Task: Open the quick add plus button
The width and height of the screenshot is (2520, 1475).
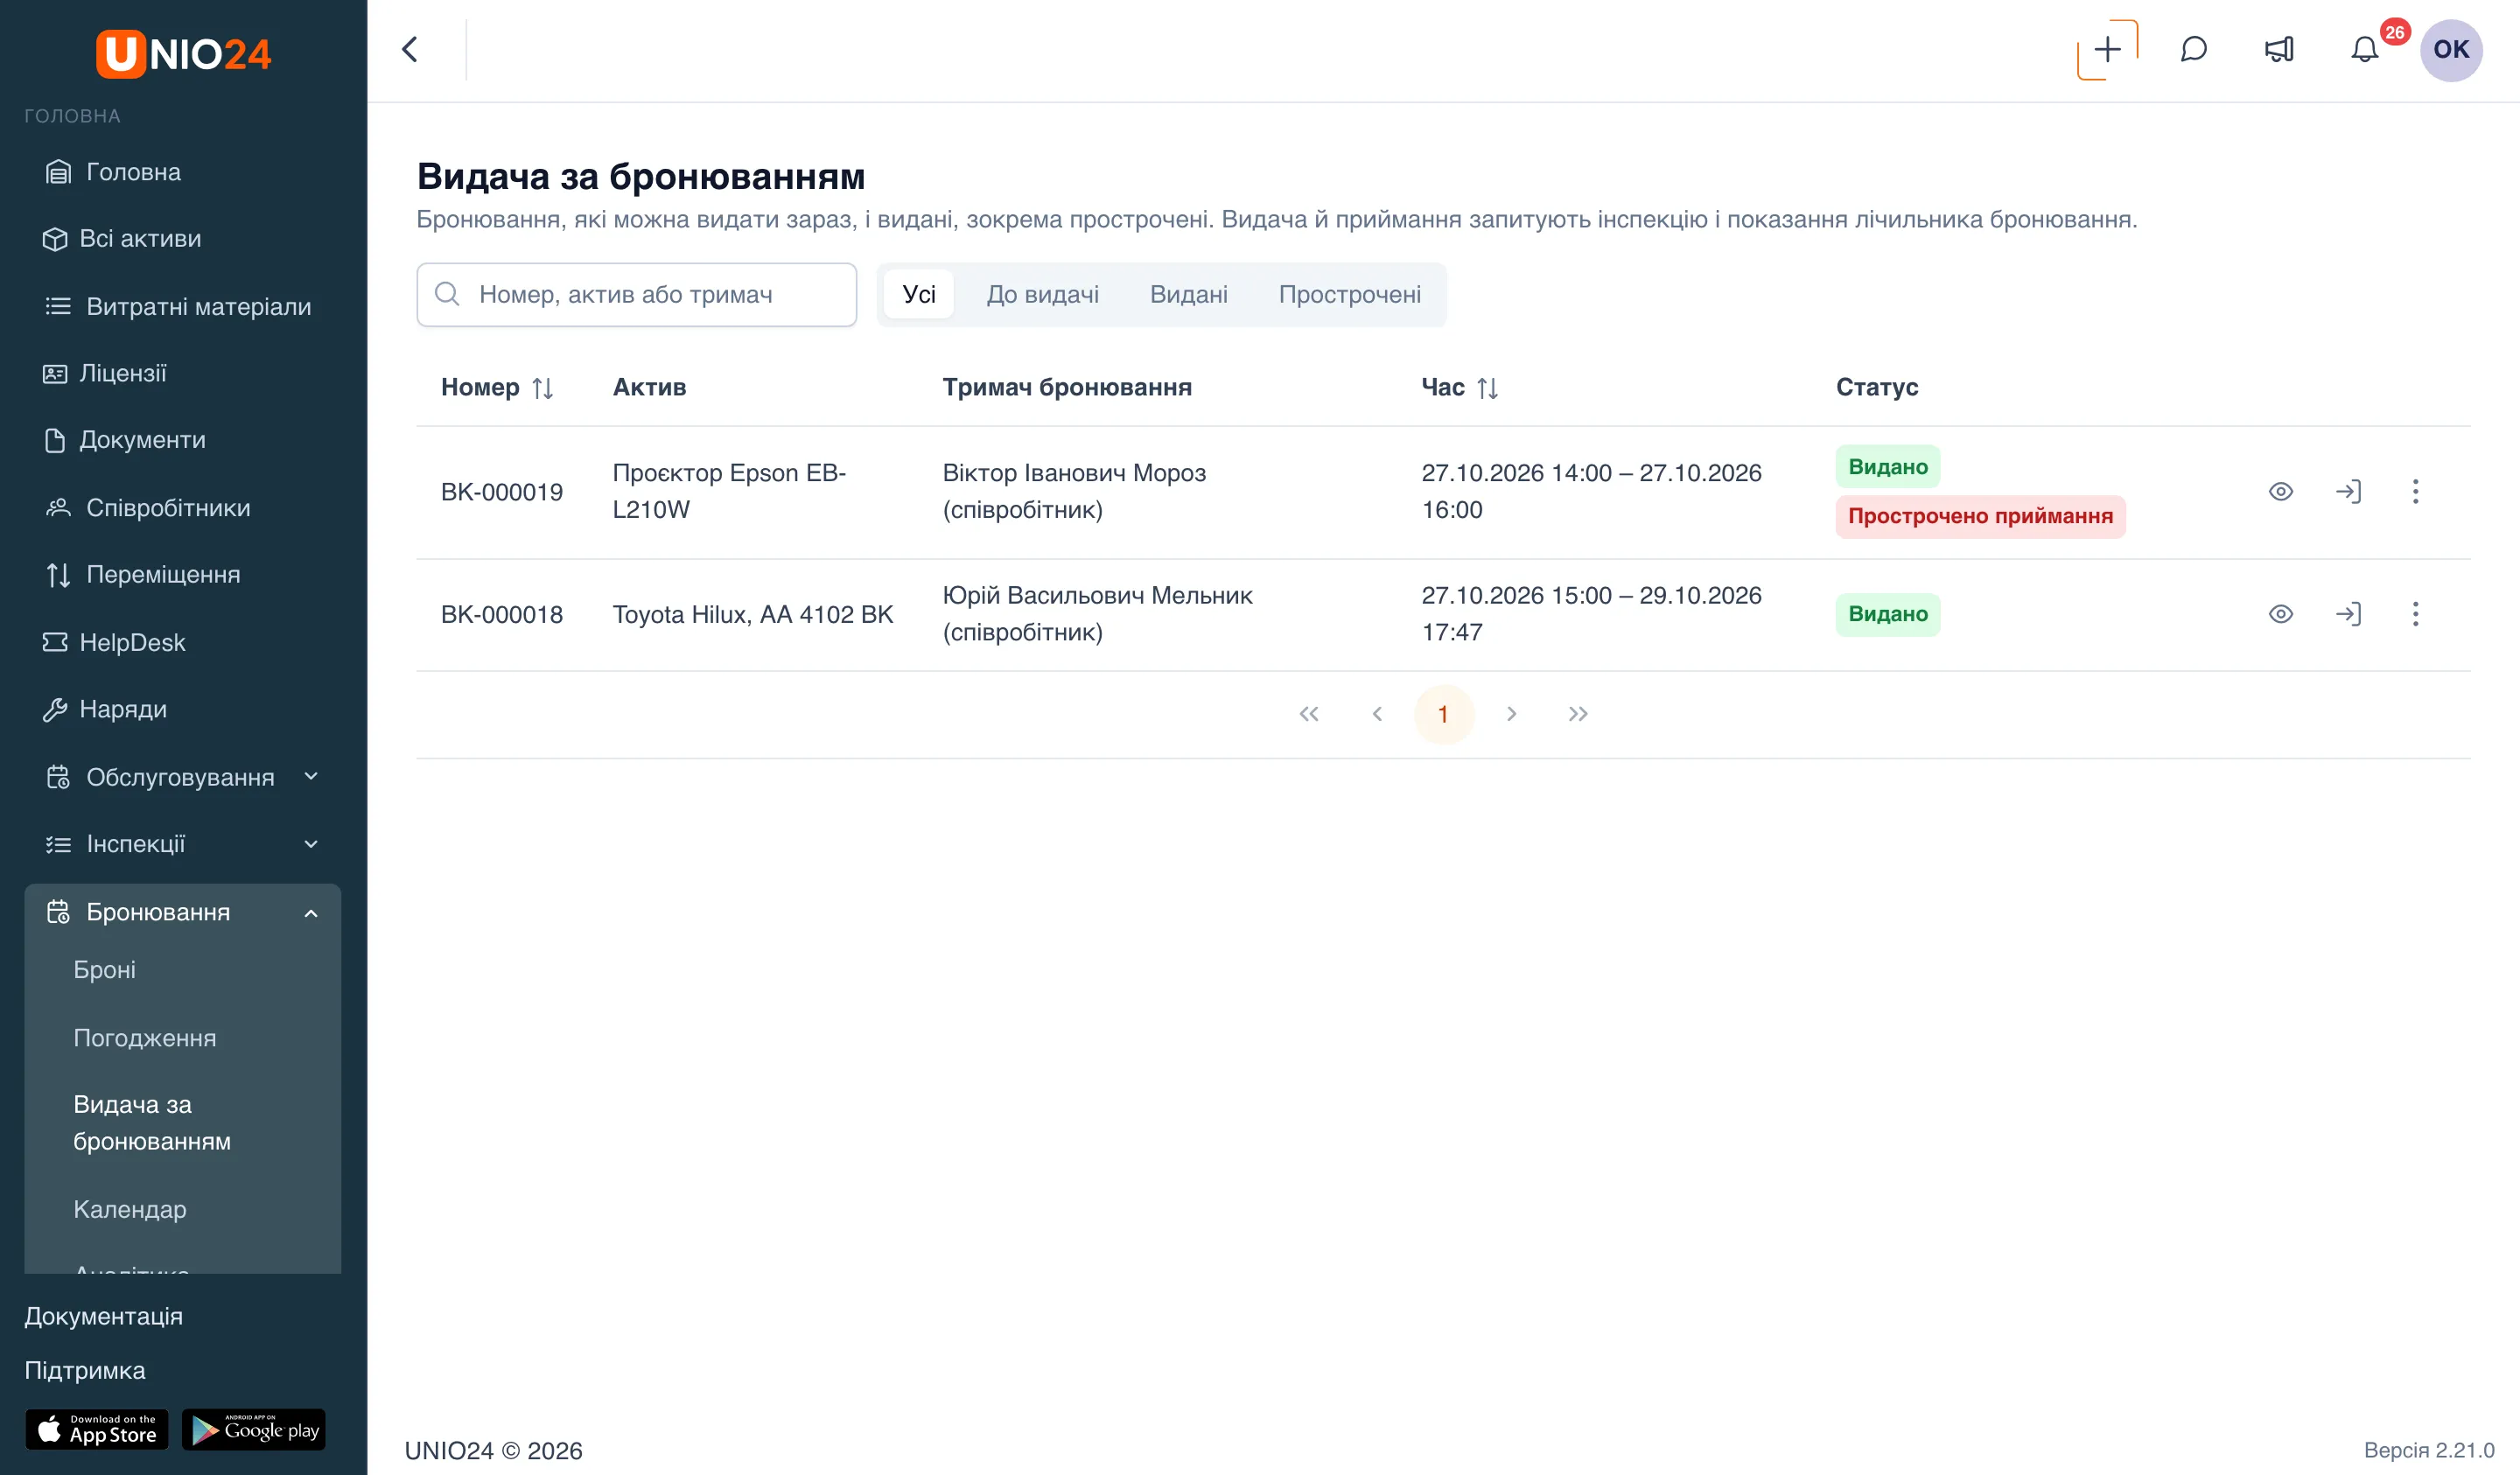Action: 2107,49
